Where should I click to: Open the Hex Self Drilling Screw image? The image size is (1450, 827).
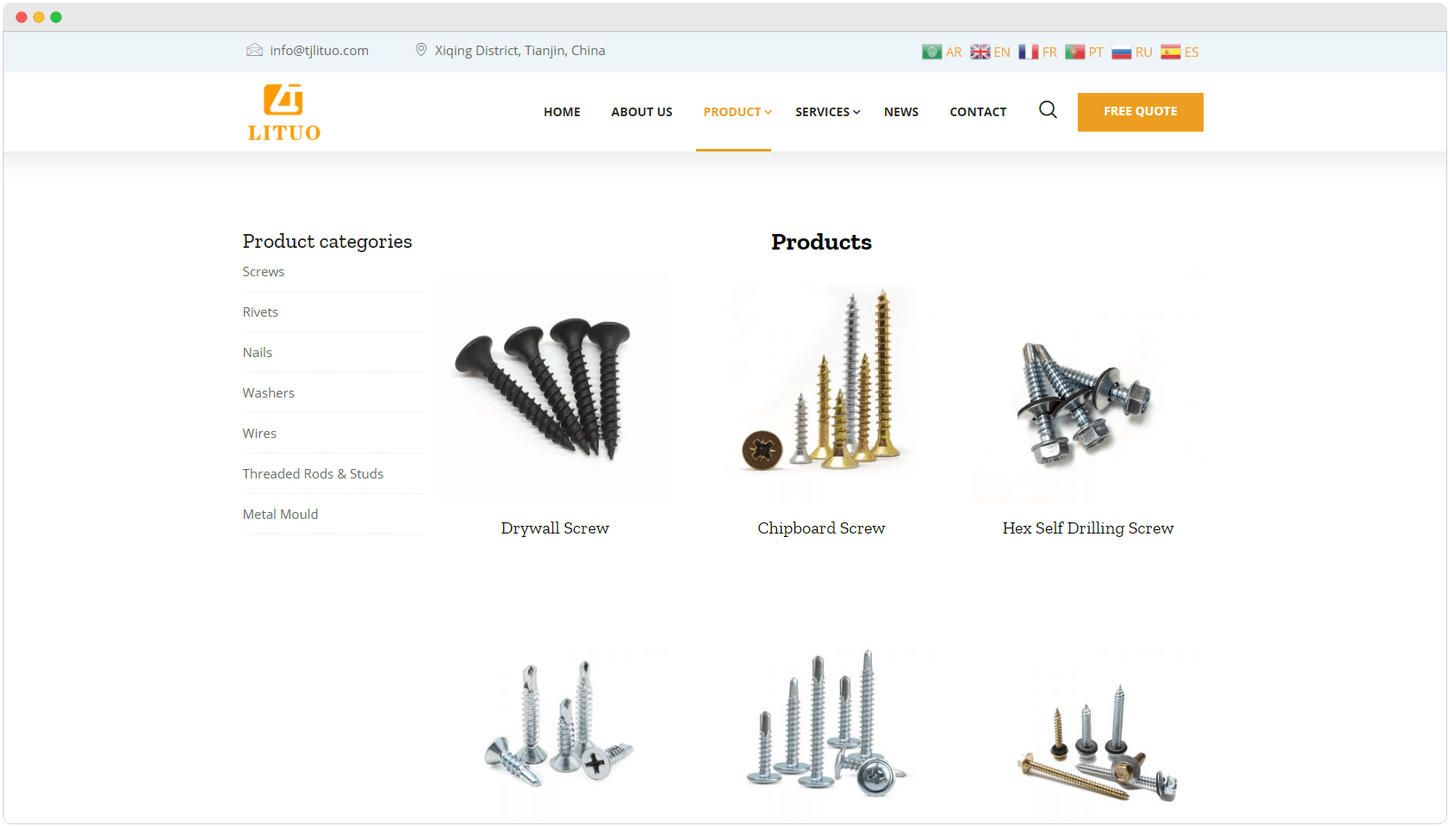(x=1088, y=387)
